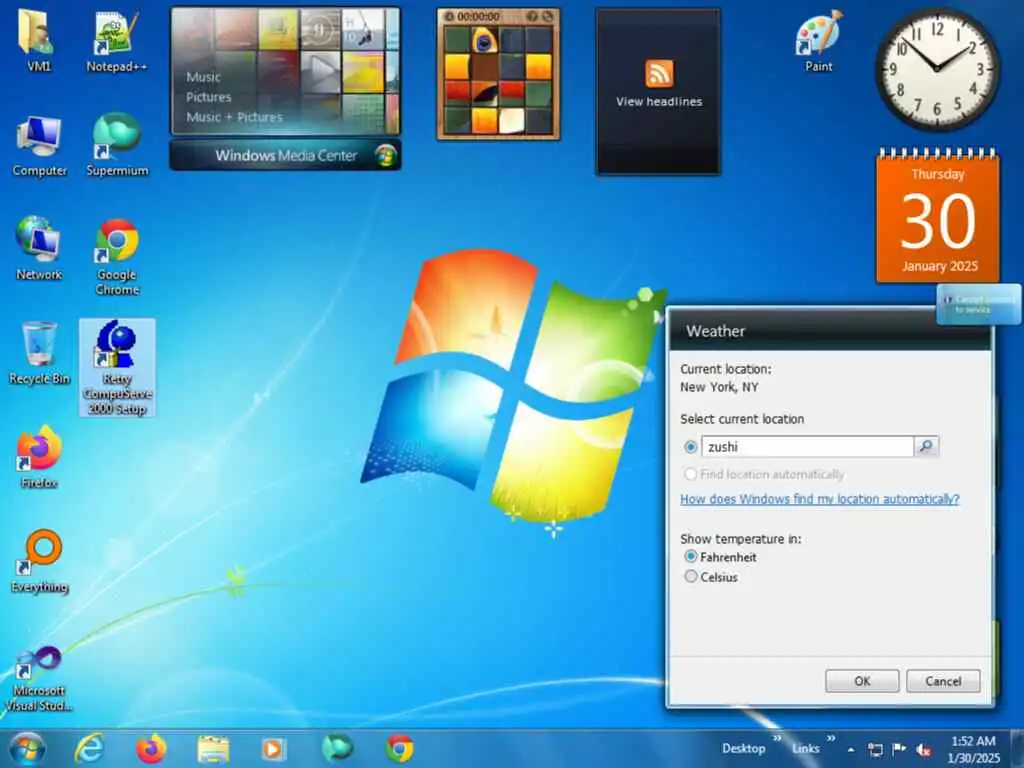Expand the Links toolbar chevron
This screenshot has width=1024, height=768.
tap(831, 738)
